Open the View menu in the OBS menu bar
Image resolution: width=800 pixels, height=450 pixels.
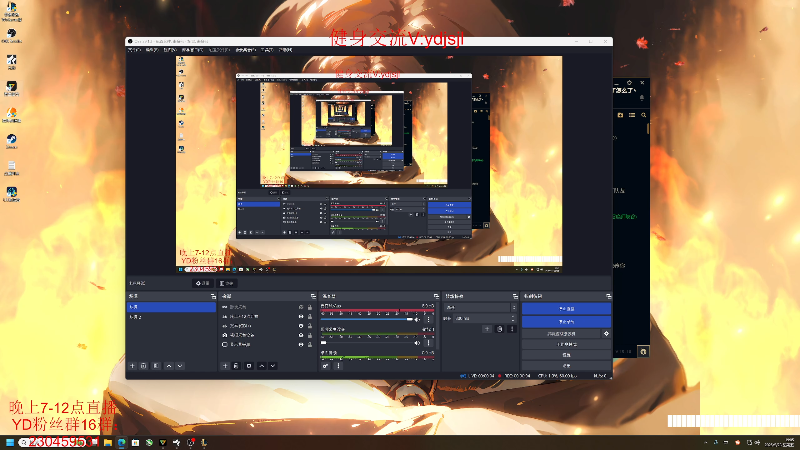pos(169,50)
